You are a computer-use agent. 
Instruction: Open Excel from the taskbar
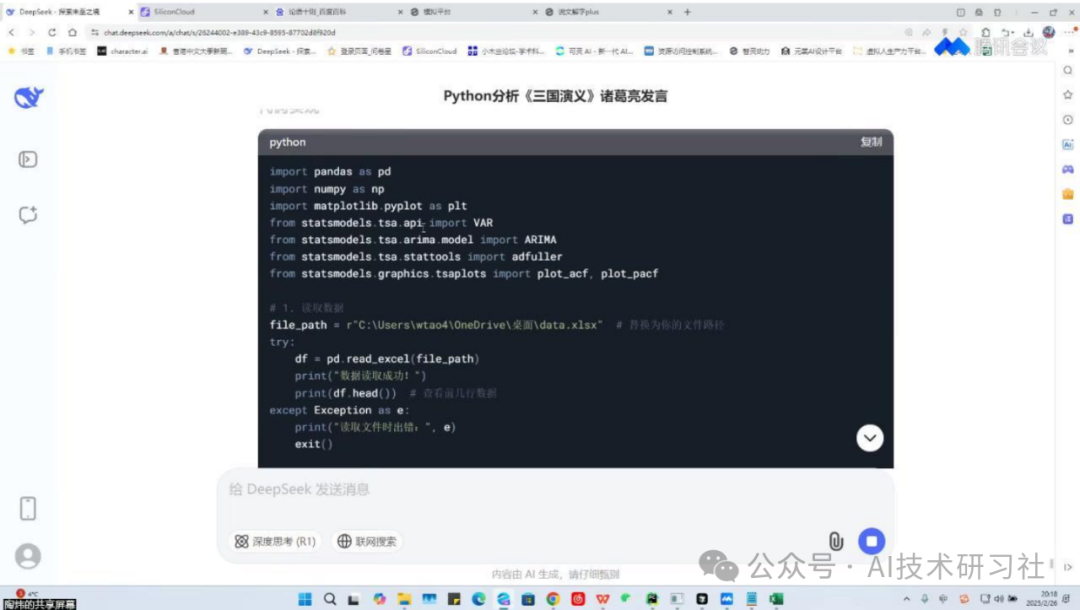[x=776, y=599]
